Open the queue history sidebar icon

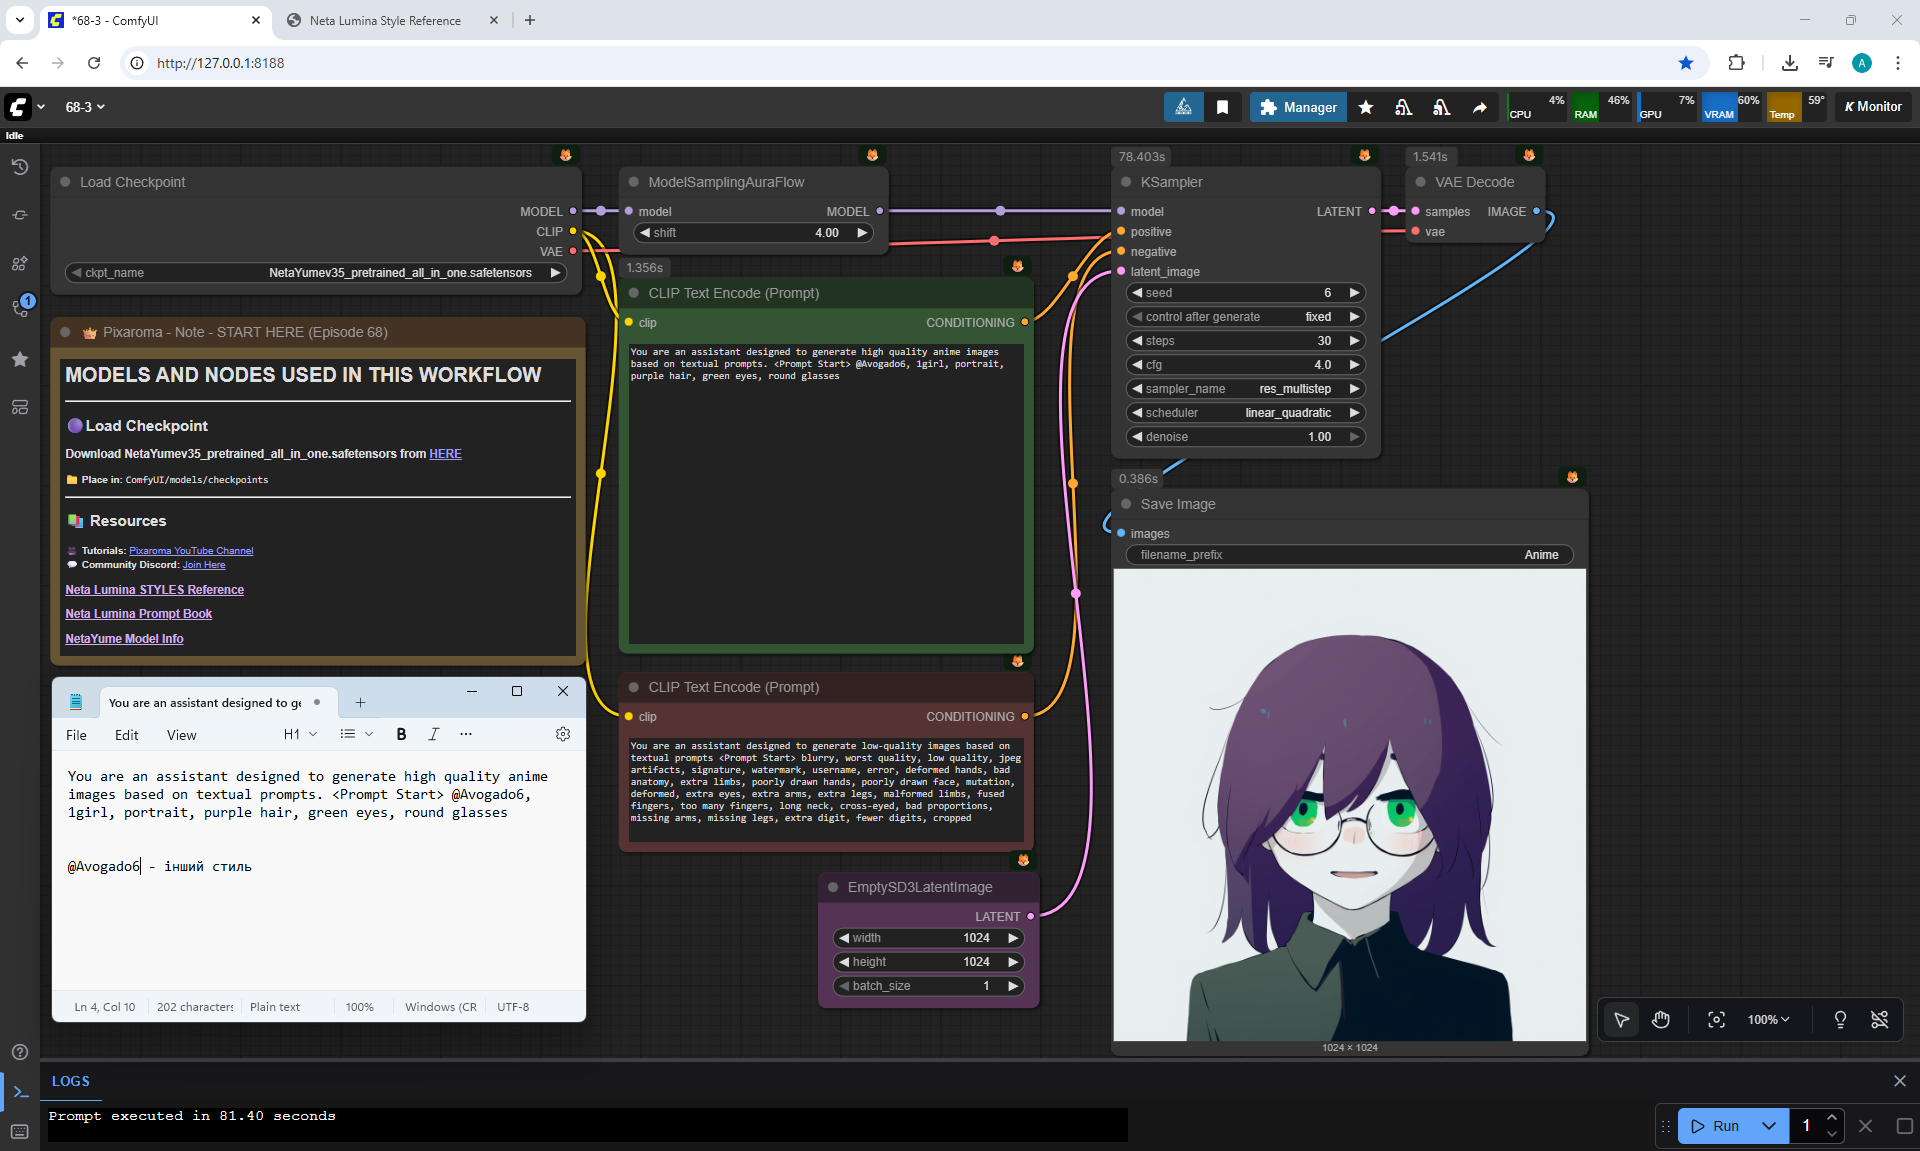[19, 167]
